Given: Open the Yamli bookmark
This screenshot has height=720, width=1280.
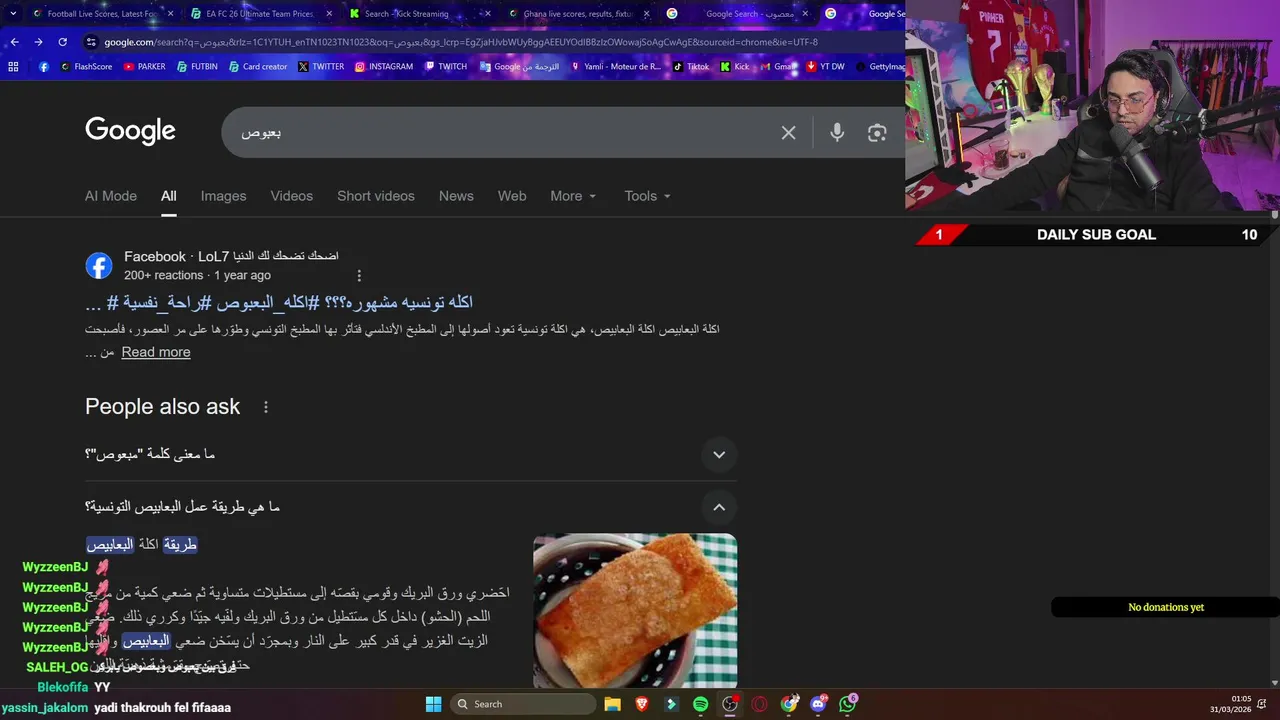Looking at the screenshot, I should [x=615, y=67].
